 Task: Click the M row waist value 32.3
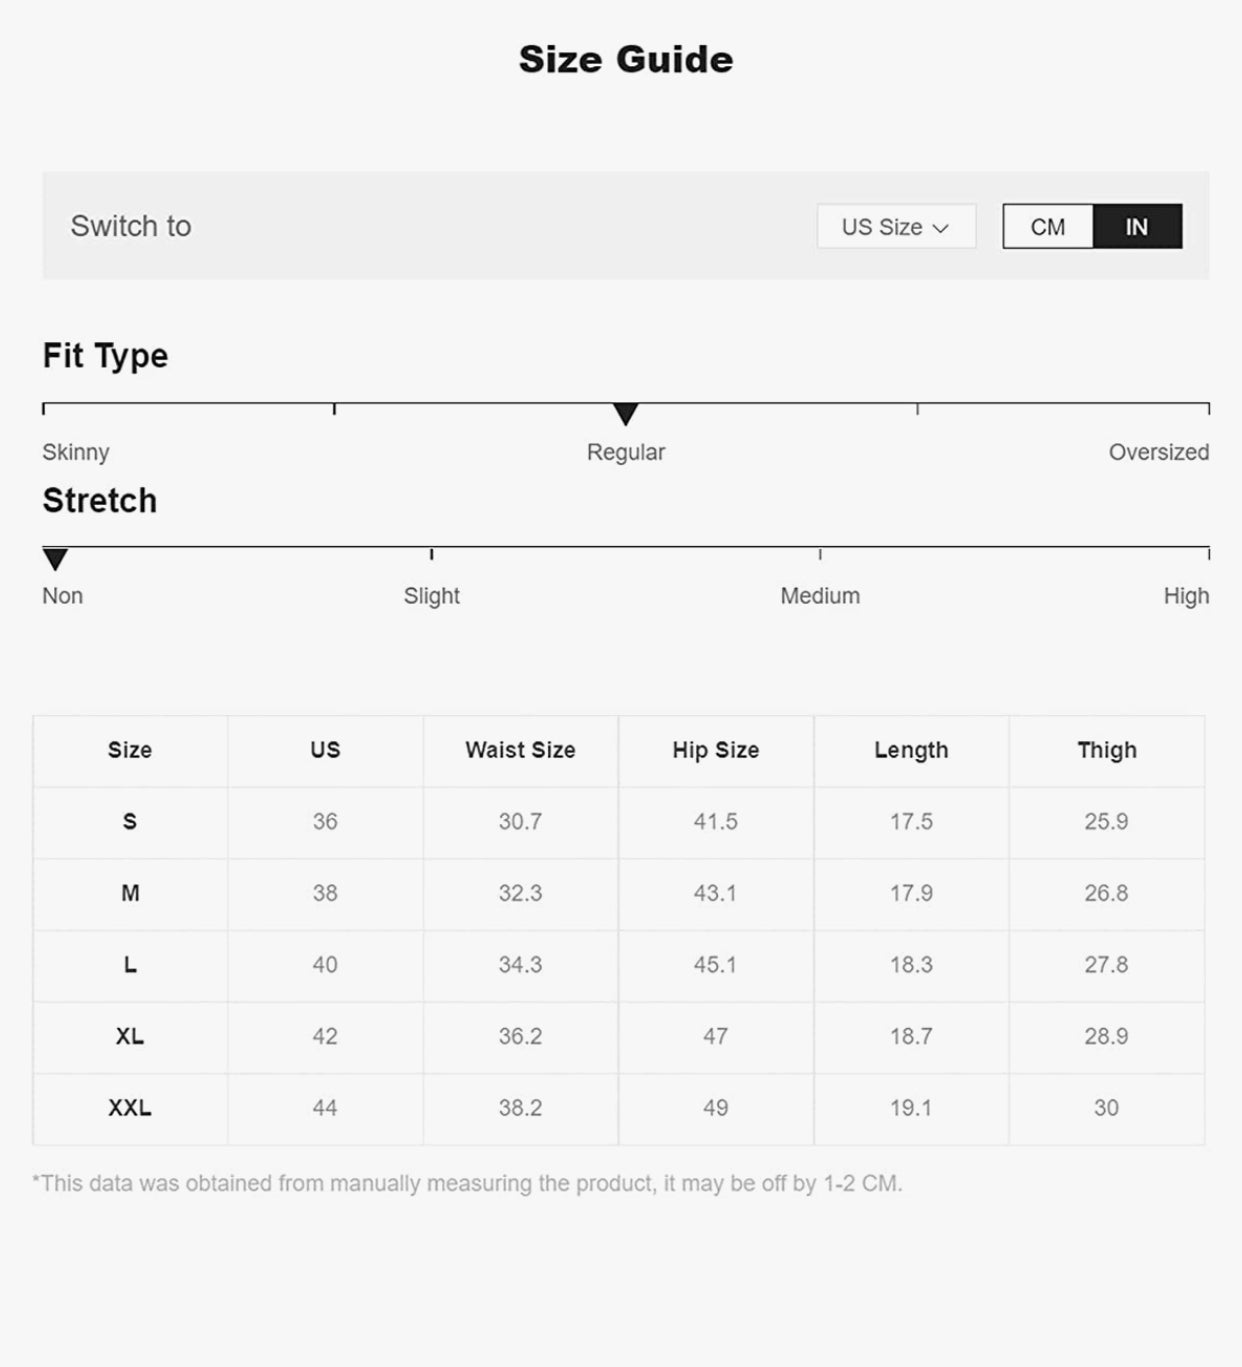point(520,893)
